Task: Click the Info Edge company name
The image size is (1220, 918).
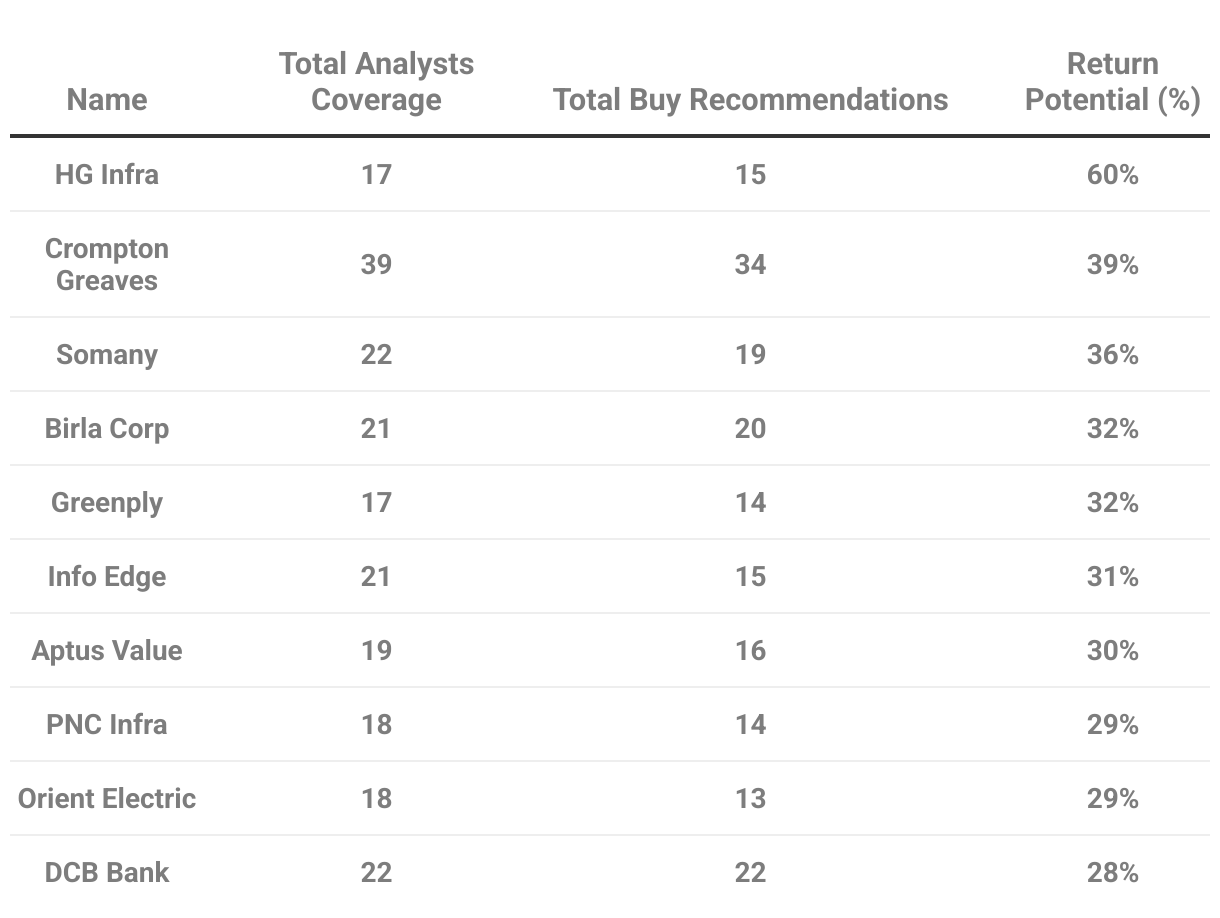Action: tap(107, 577)
